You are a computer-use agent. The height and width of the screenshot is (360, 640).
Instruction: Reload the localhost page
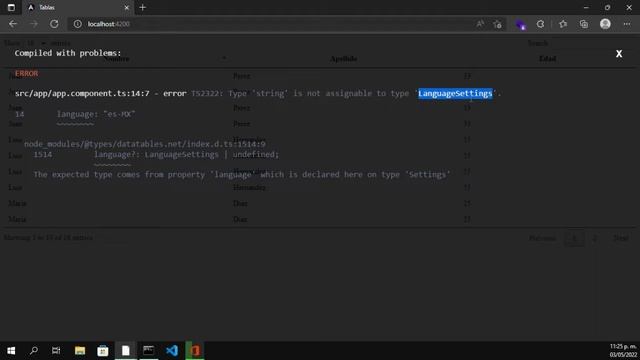(x=54, y=24)
